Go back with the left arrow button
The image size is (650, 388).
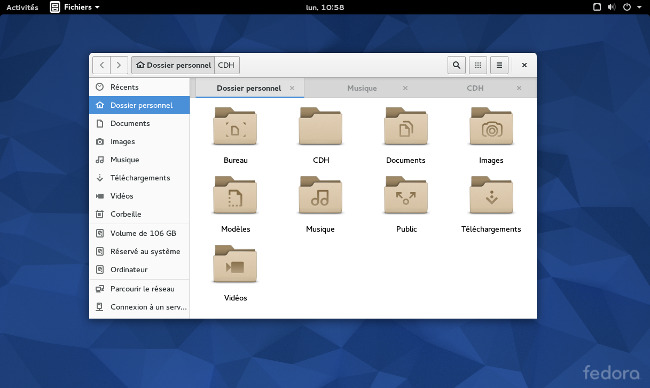coord(102,65)
